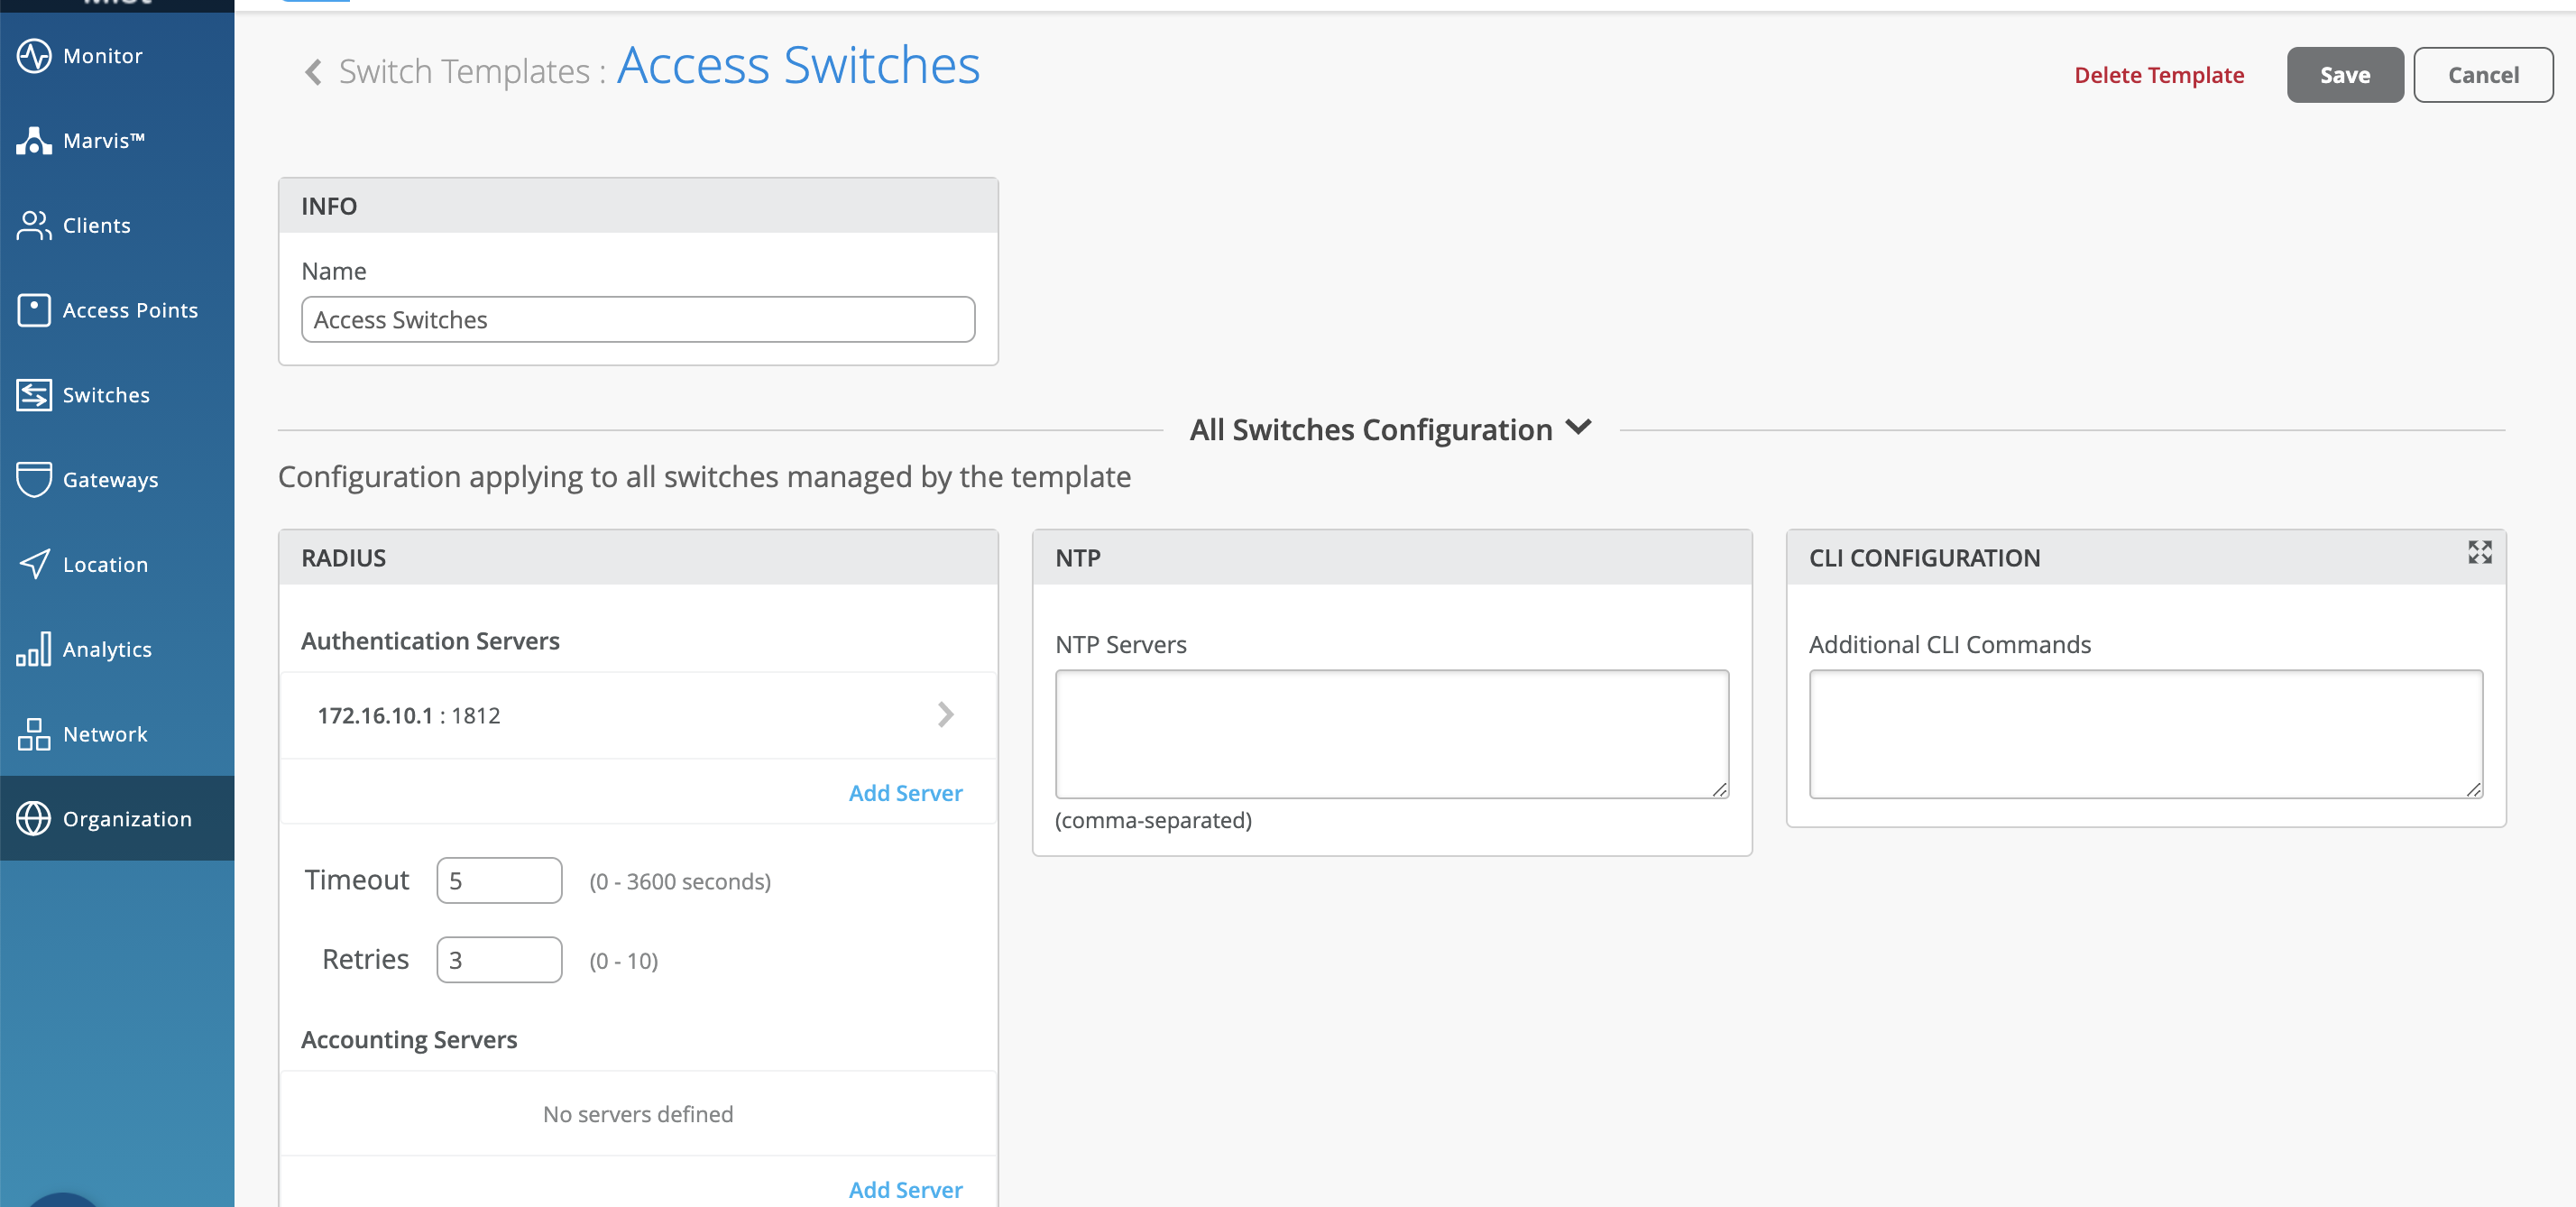Viewport: 2576px width, 1207px height.
Task: Expand the 172.16.10.1 authentication server entry
Action: click(945, 715)
